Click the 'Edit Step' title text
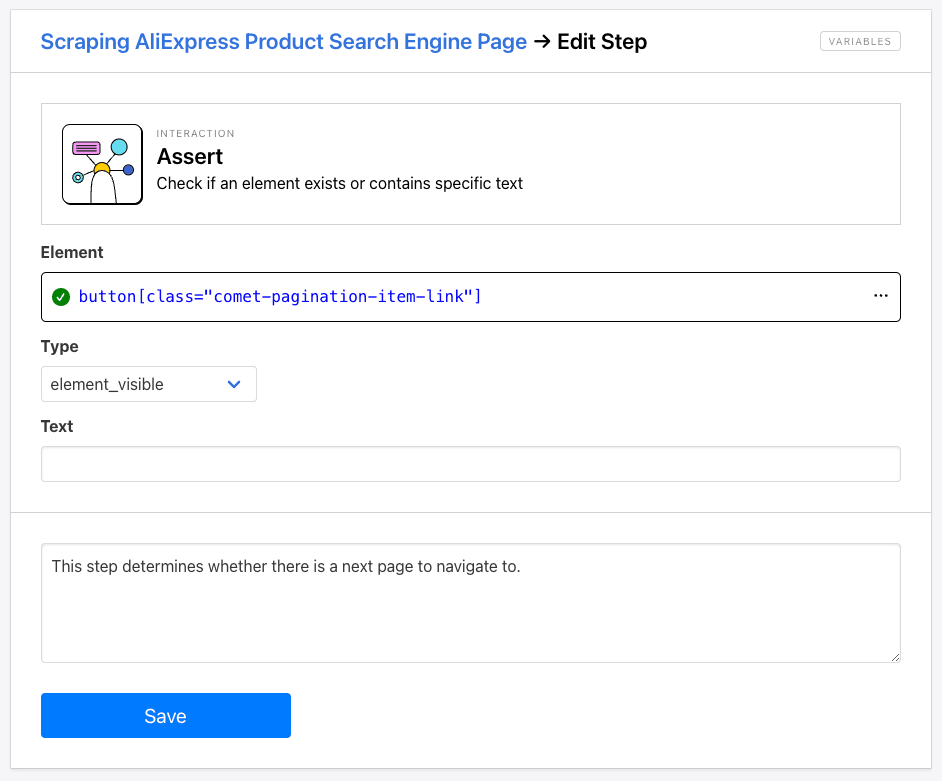942x781 pixels. [602, 41]
